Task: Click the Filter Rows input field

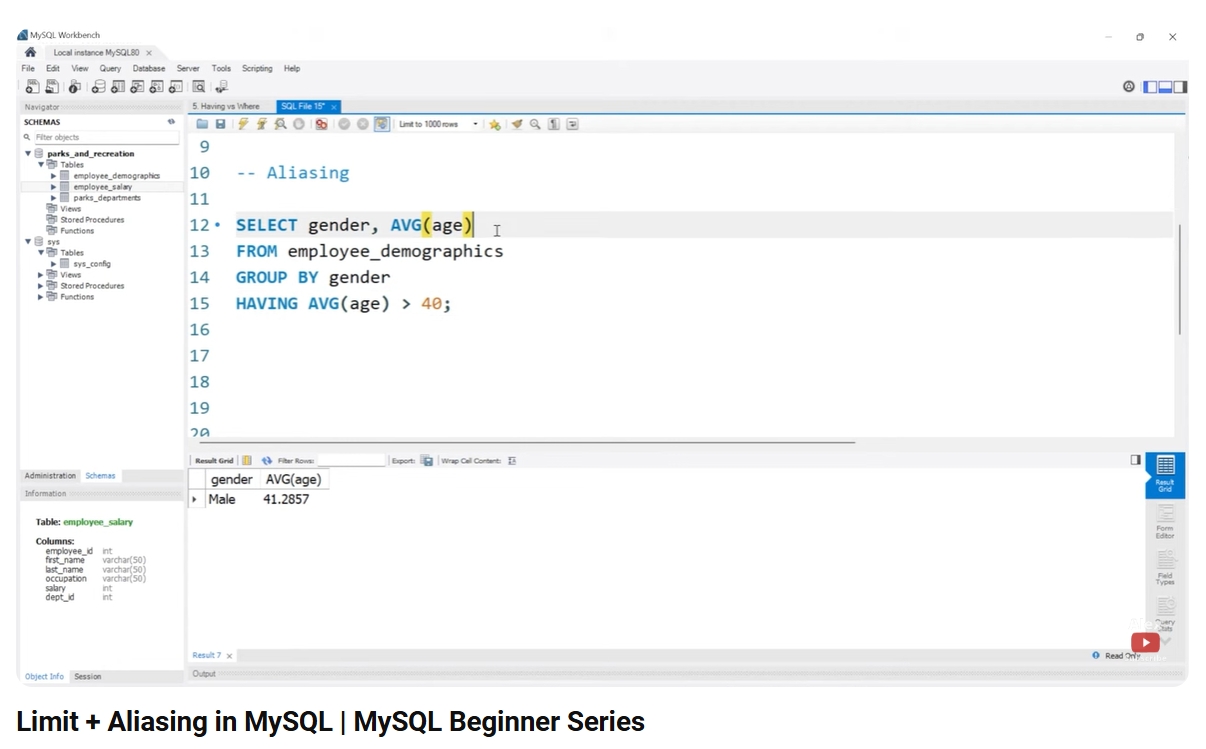Action: pyautogui.click(x=351, y=461)
